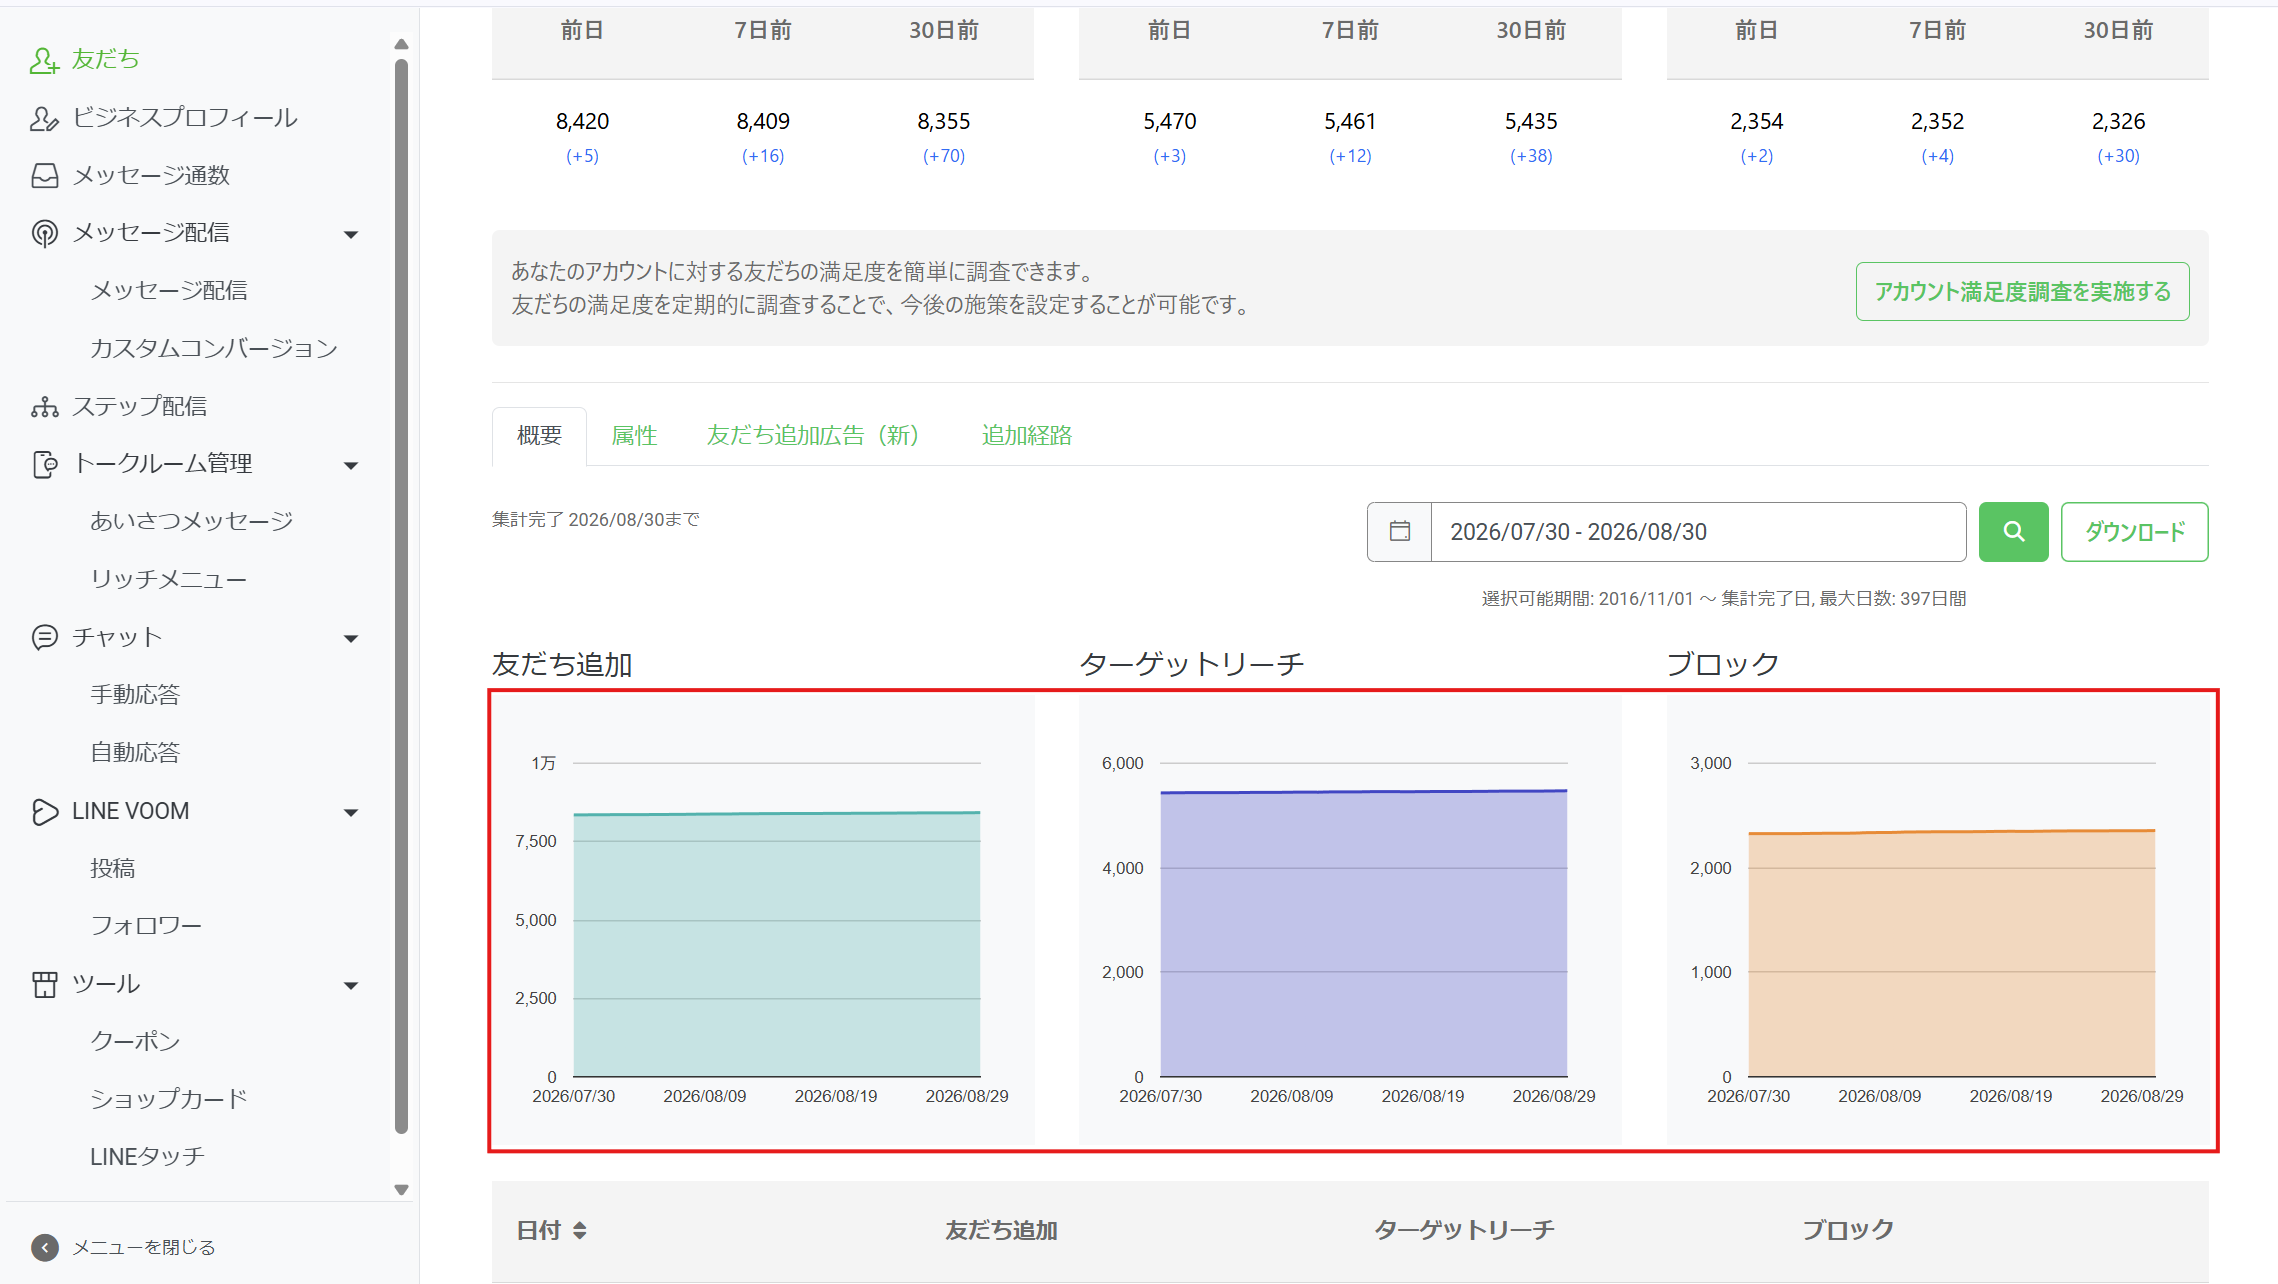Open メッセージ通数 in the sidebar
This screenshot has height=1284, width=2278.
click(x=151, y=176)
